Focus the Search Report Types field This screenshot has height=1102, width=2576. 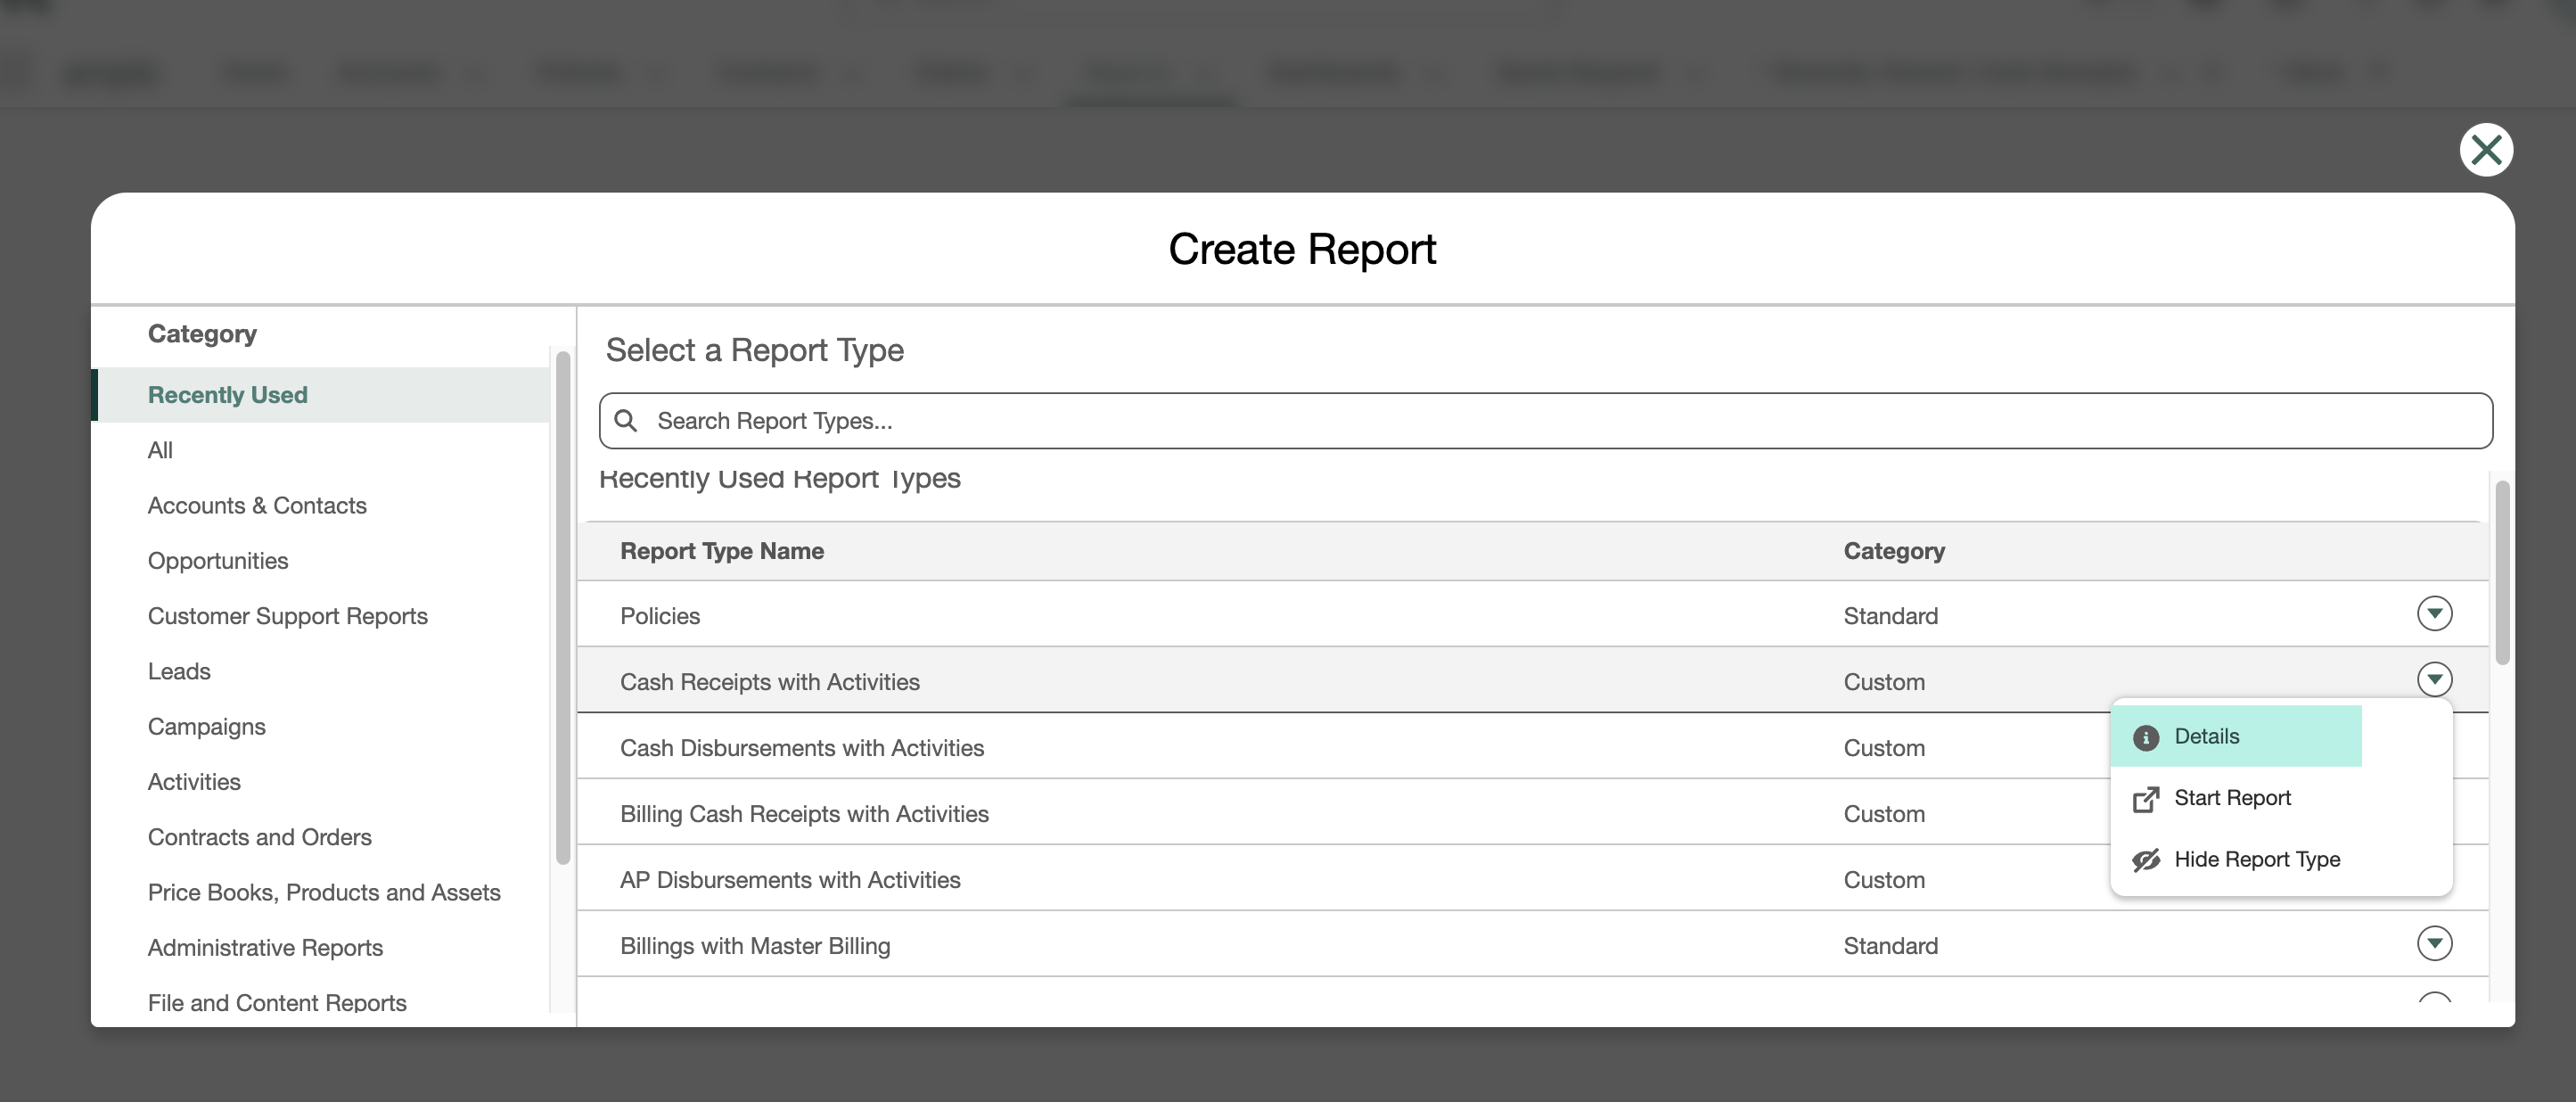1545,421
